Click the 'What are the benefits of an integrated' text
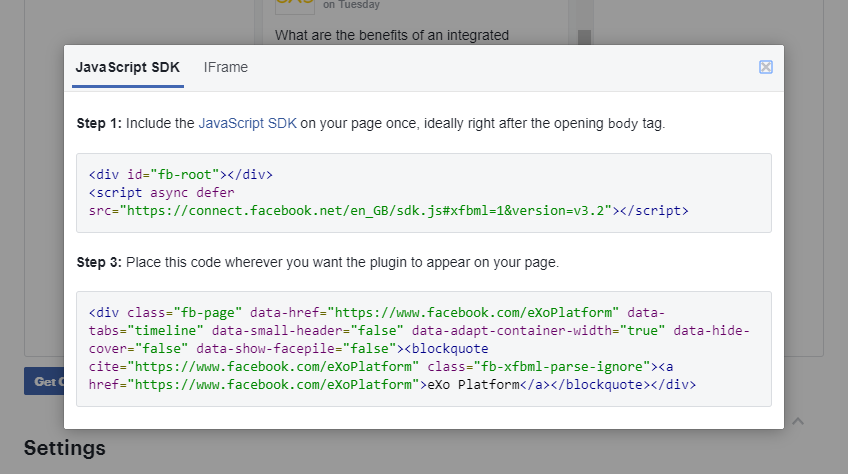Image resolution: width=848 pixels, height=474 pixels. (x=392, y=35)
